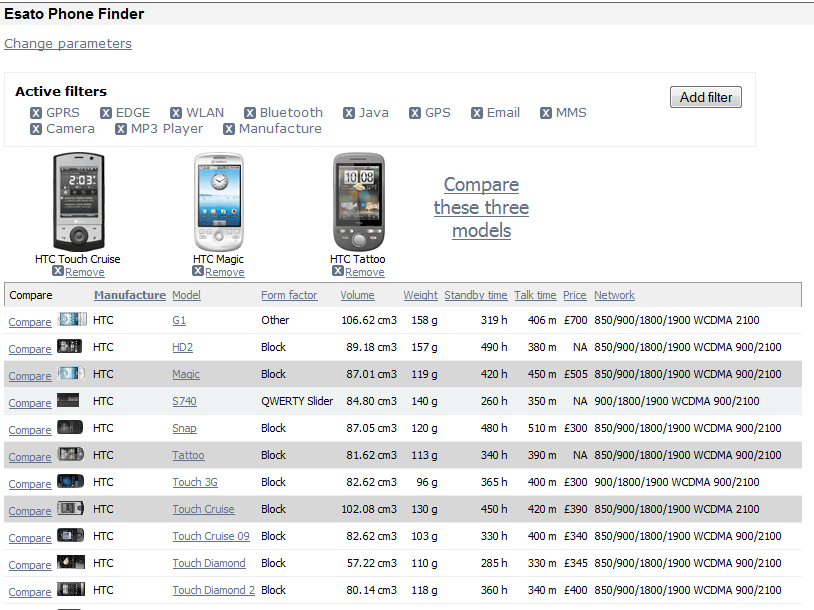
Task: Click the Touch Cruise 09 row thumbnail
Action: pos(71,535)
